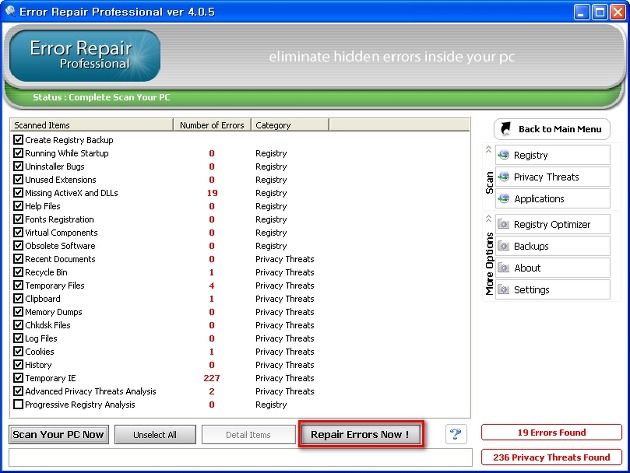Sort by Number of Errors column
The width and height of the screenshot is (630, 473).
coord(212,125)
